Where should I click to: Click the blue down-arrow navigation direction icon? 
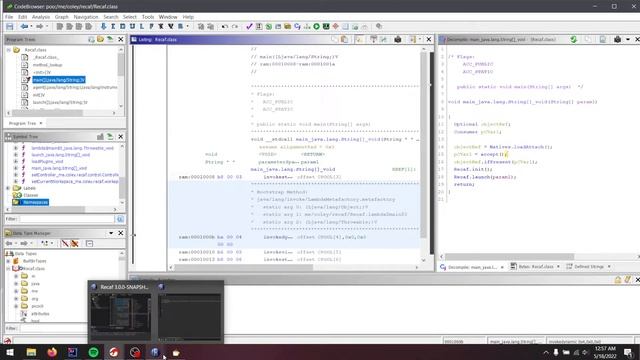coord(103,27)
